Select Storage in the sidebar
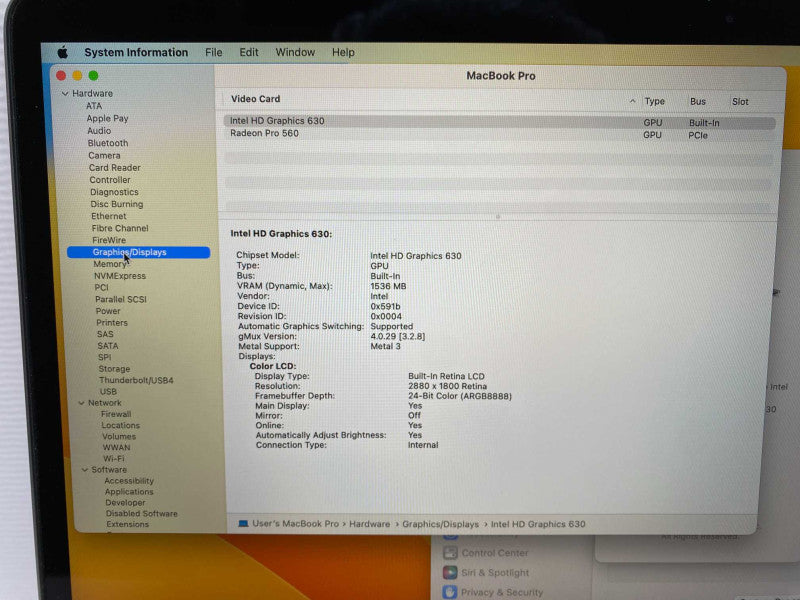 pos(114,369)
